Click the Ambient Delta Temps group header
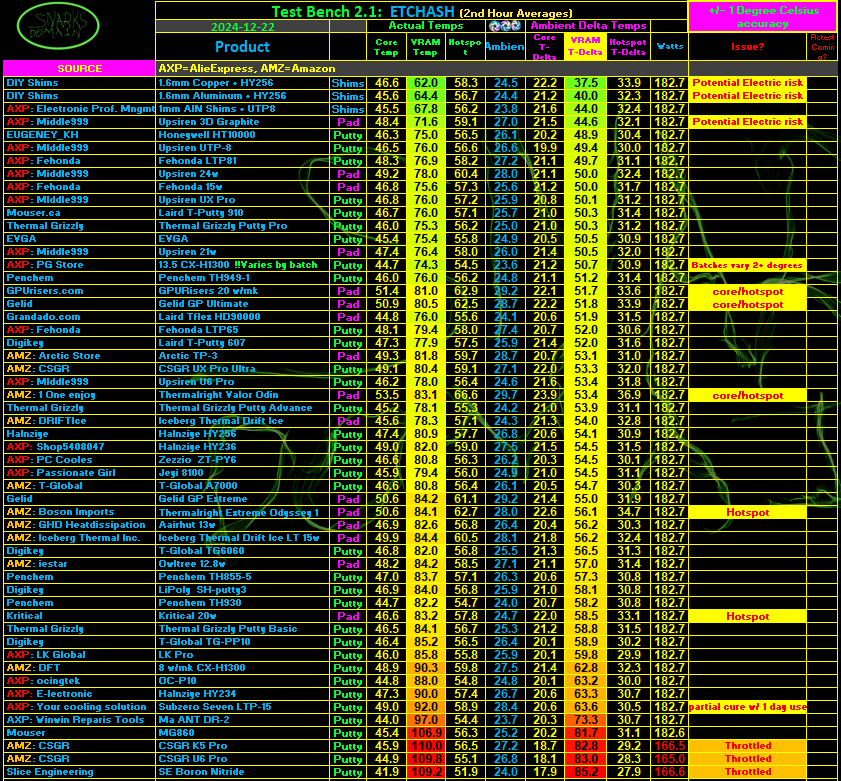Image resolution: width=841 pixels, height=781 pixels. [588, 26]
